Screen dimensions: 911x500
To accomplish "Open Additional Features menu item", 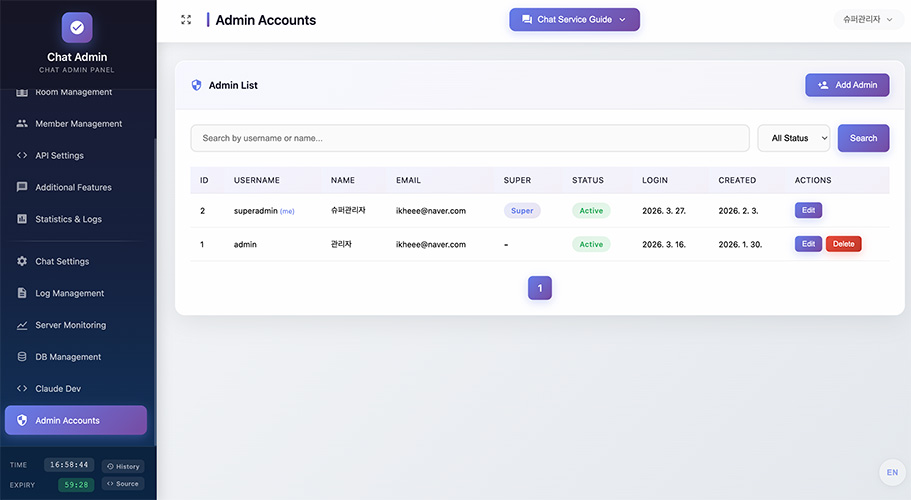I will 78,187.
